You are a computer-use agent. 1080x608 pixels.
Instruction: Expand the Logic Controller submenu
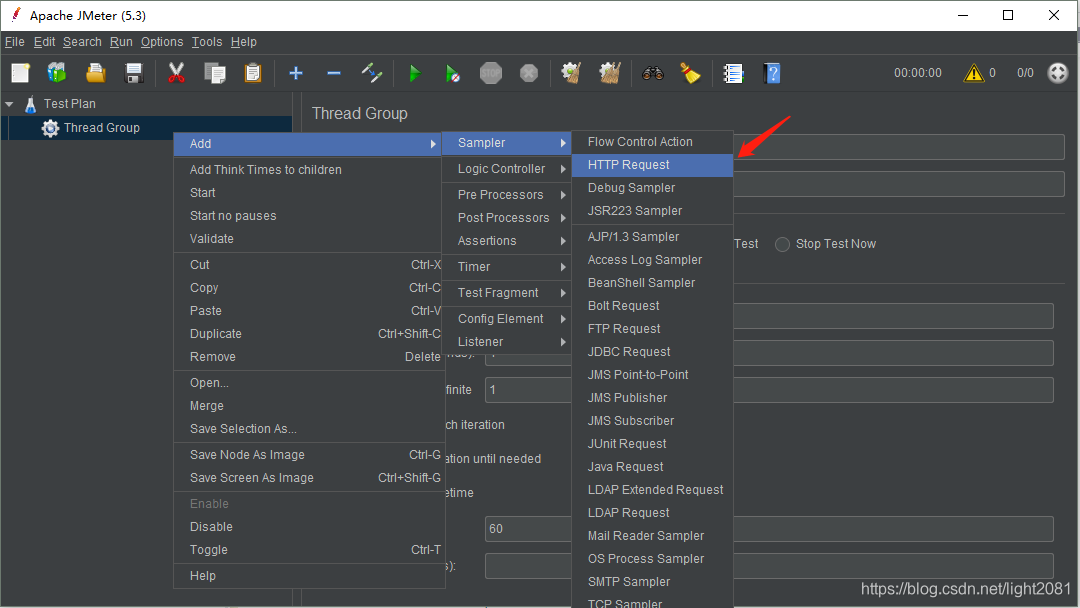pos(506,169)
